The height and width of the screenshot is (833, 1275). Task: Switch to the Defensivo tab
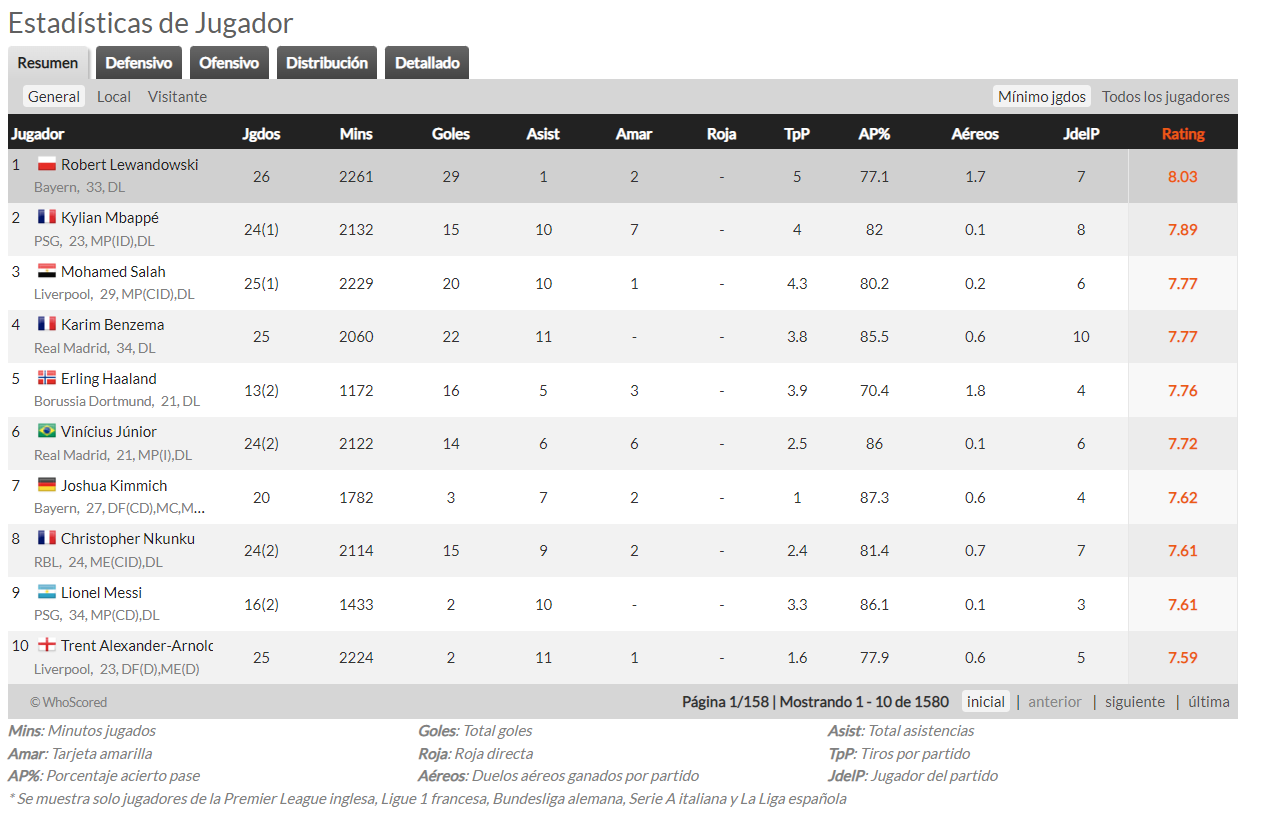[139, 62]
